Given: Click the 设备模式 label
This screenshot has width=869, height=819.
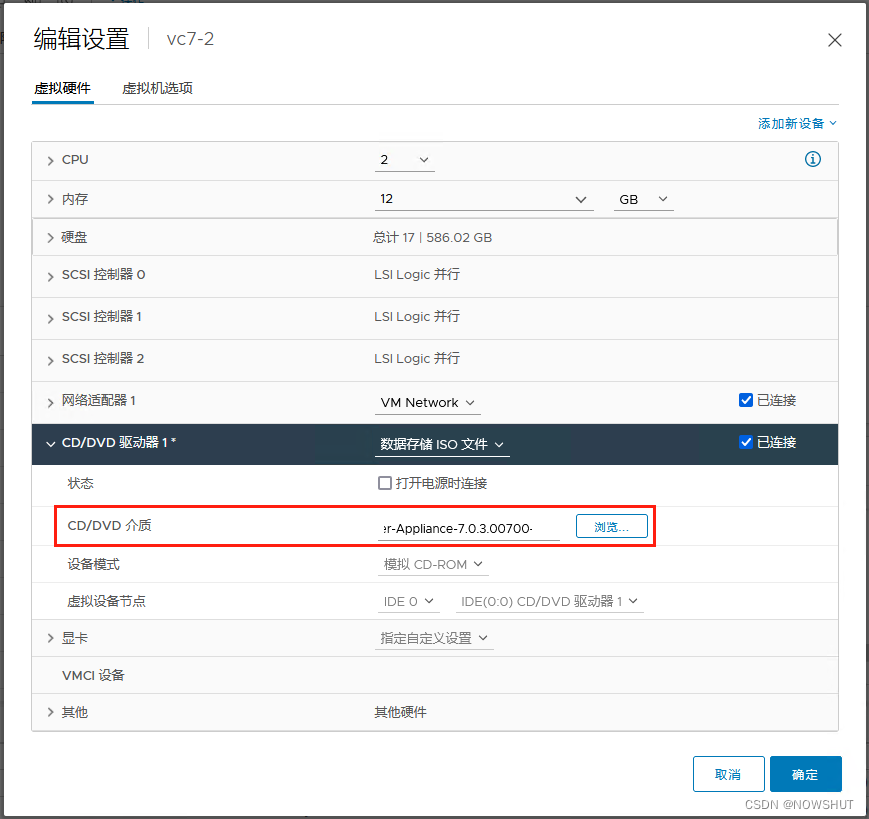Looking at the screenshot, I should [x=94, y=565].
